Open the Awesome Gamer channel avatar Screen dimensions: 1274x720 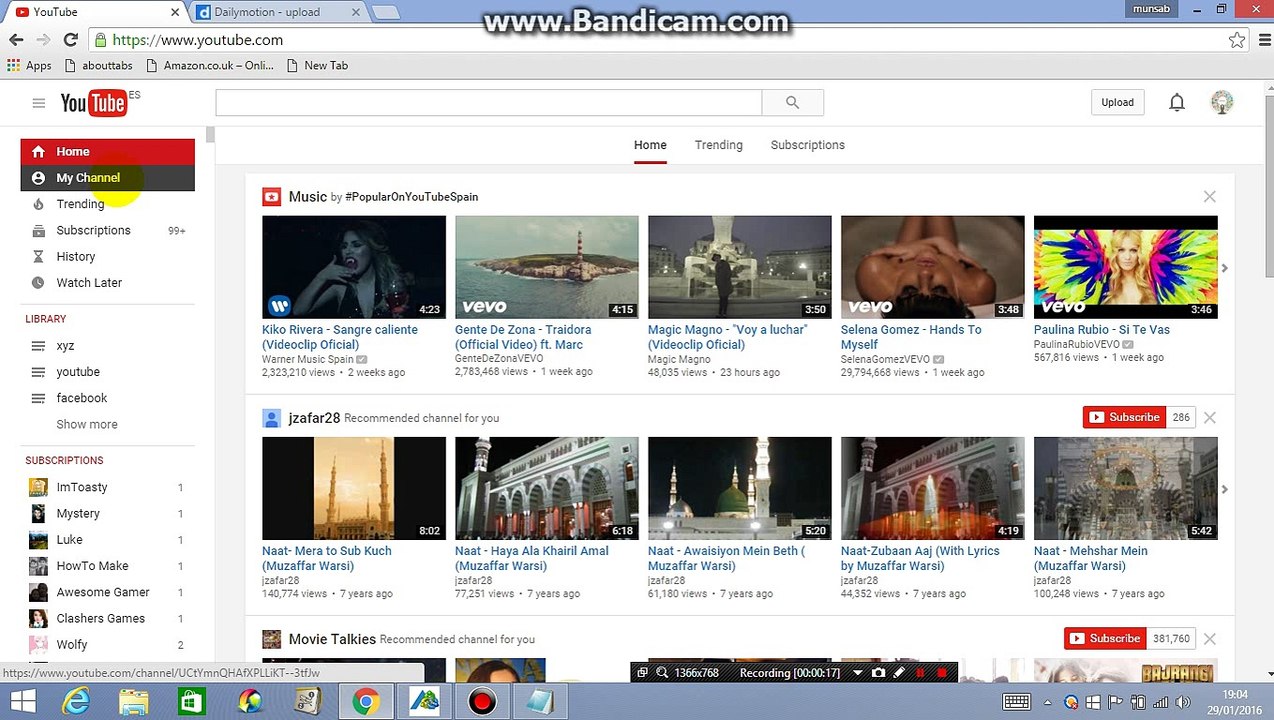pyautogui.click(x=38, y=592)
